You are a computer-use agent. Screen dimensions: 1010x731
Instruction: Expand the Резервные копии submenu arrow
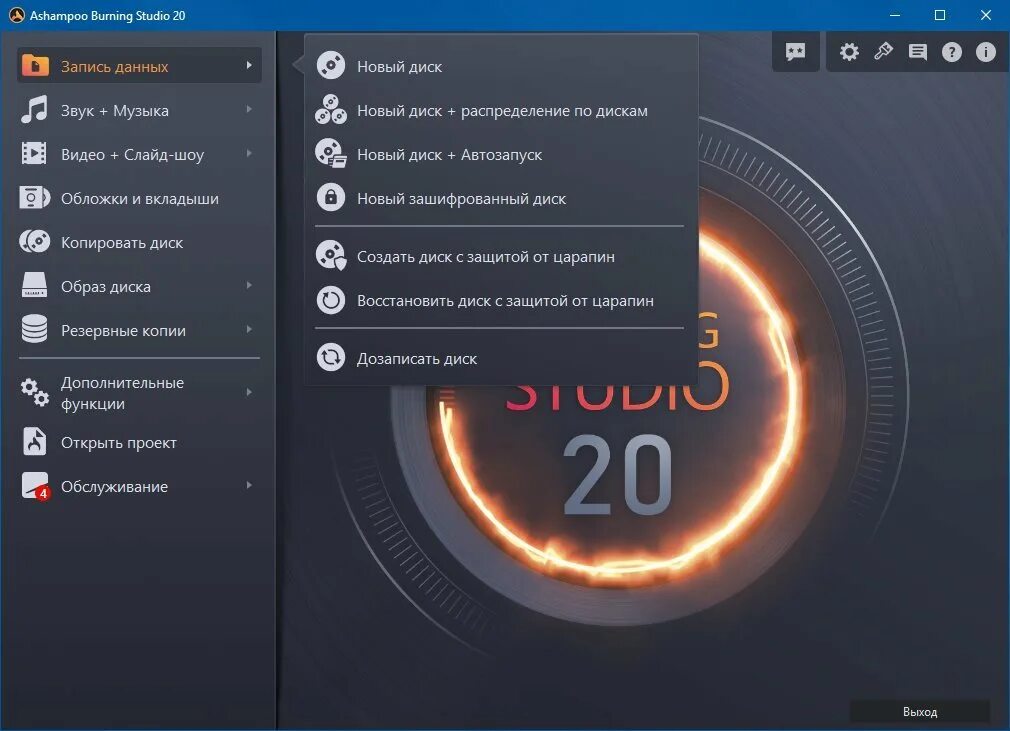tap(249, 329)
